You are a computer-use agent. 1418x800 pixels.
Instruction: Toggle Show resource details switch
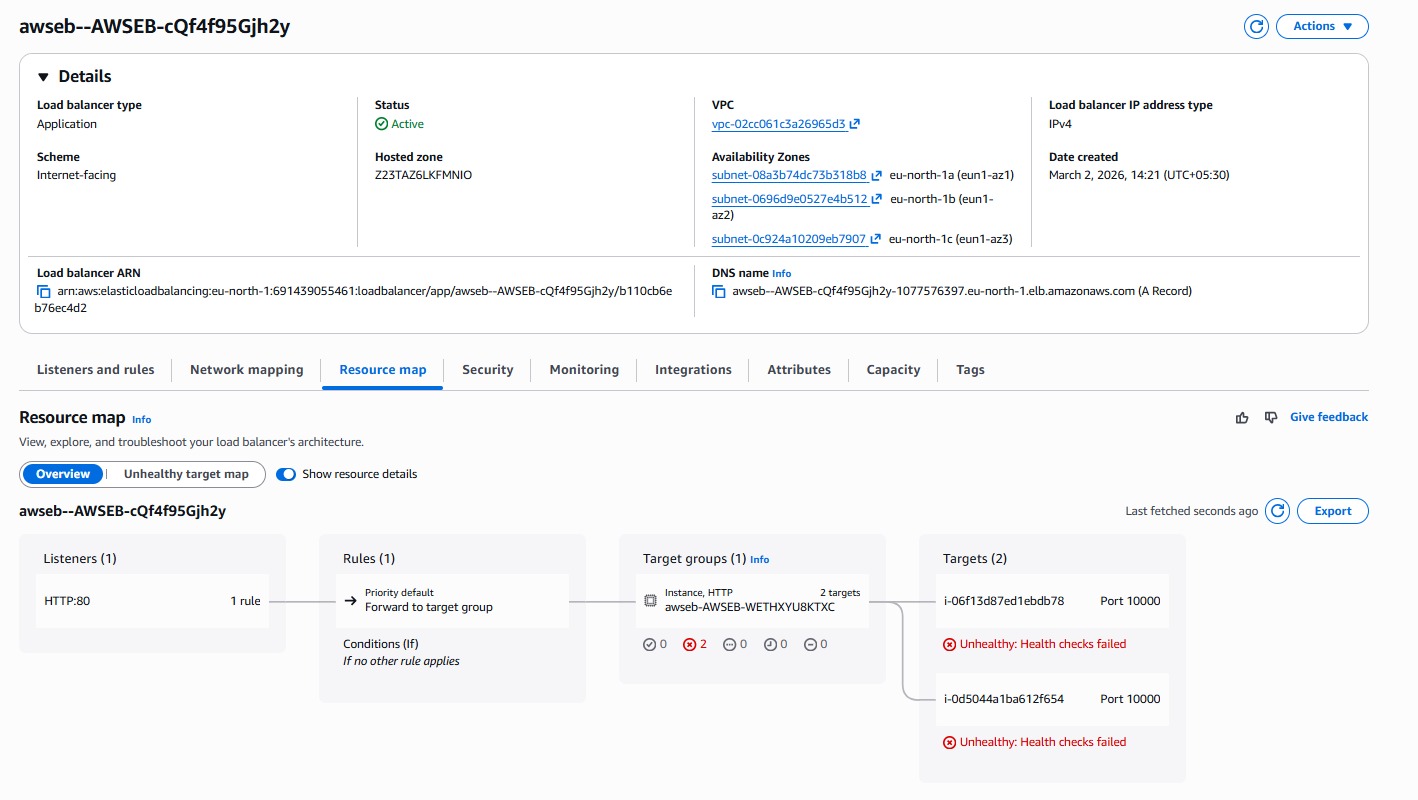coord(286,474)
